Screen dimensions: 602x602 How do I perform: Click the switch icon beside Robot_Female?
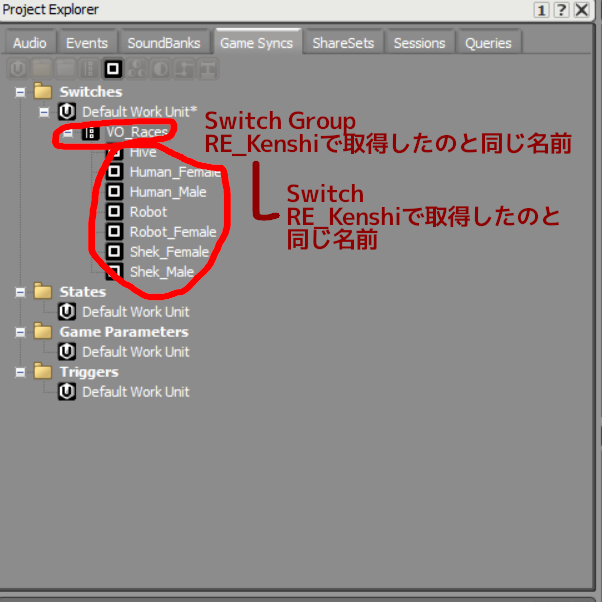click(114, 231)
